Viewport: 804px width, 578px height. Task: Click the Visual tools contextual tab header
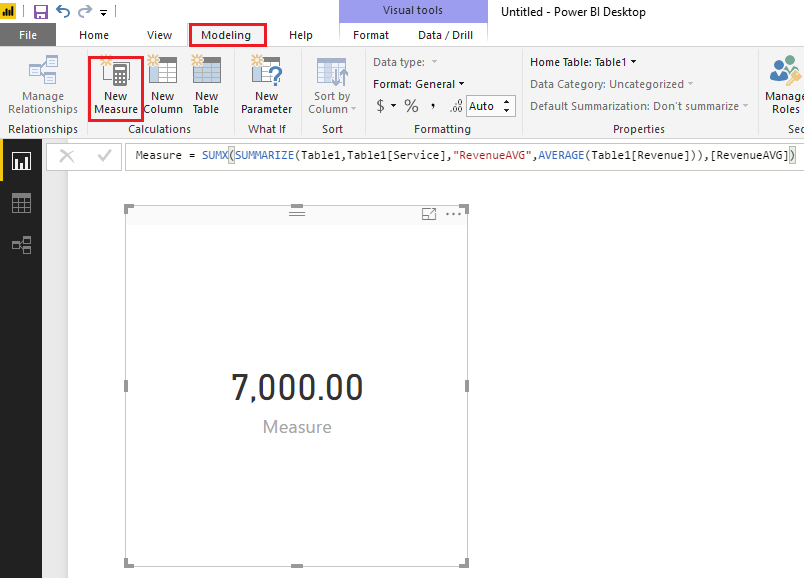pos(413,10)
